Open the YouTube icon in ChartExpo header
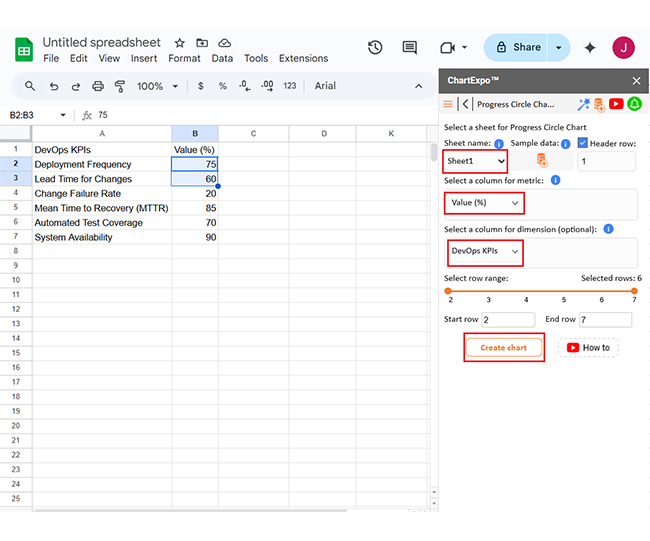 (616, 104)
